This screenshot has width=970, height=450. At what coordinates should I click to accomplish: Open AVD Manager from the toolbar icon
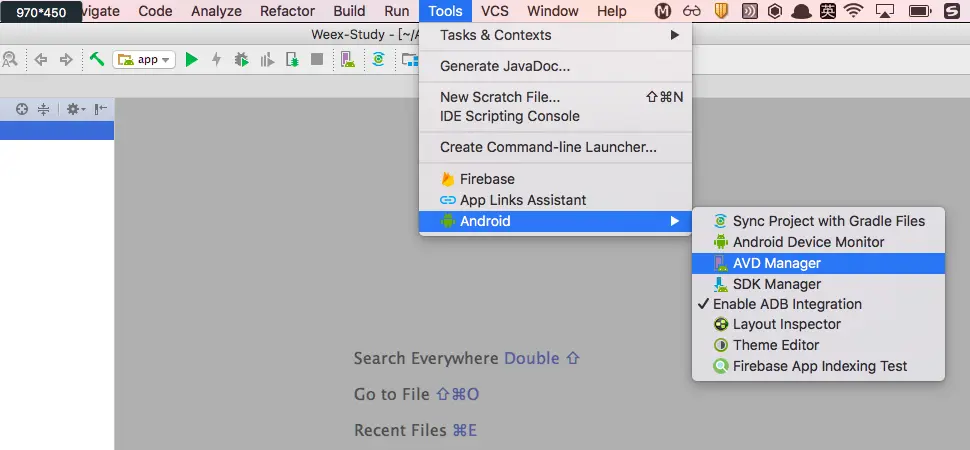[x=348, y=59]
